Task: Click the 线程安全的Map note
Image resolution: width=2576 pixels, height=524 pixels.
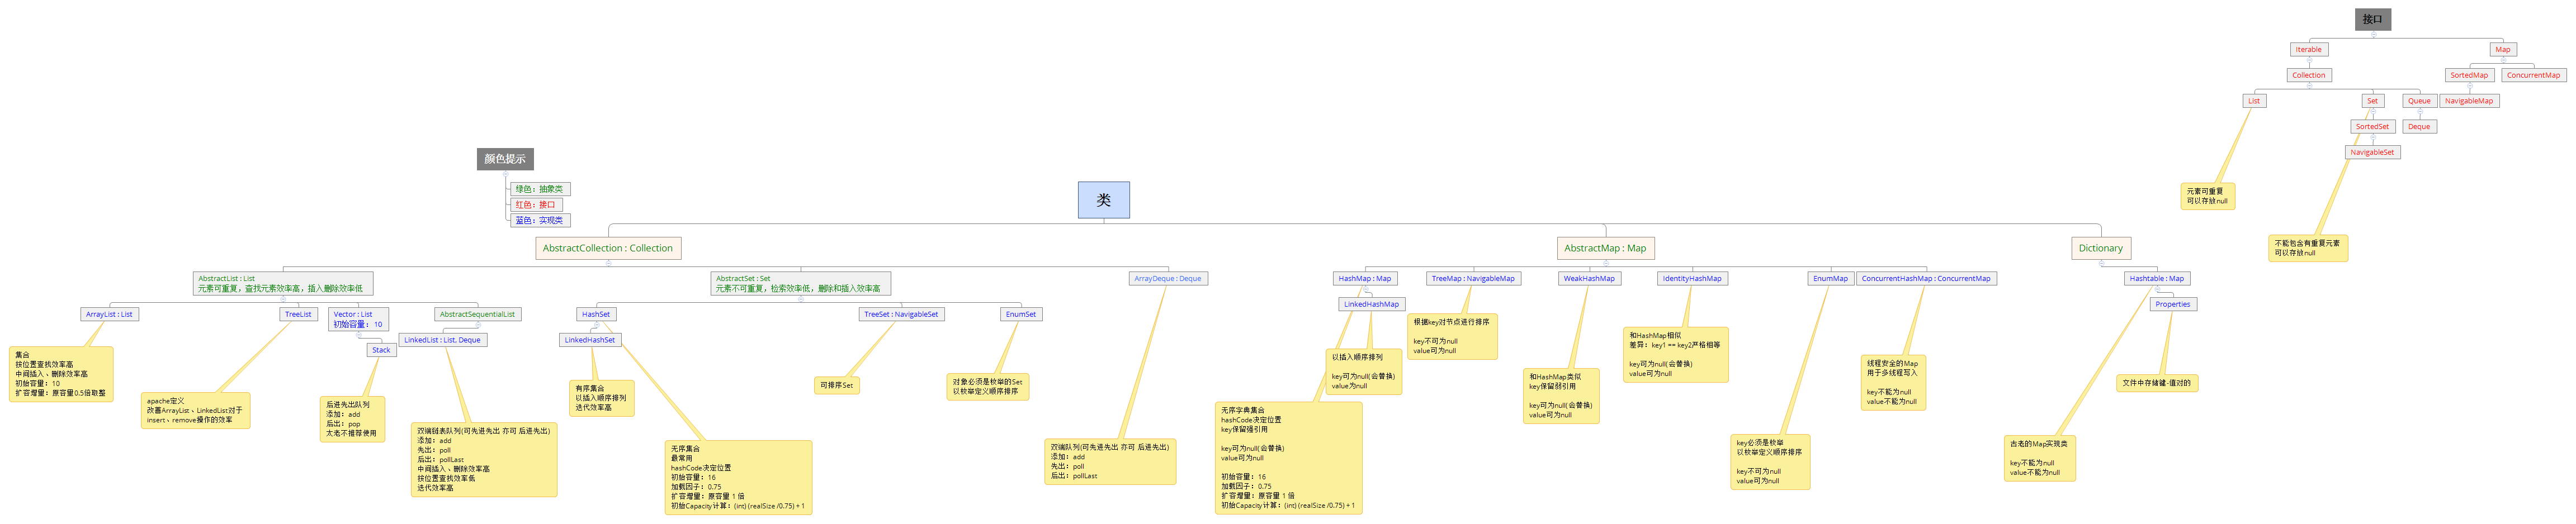Action: click(x=1892, y=383)
